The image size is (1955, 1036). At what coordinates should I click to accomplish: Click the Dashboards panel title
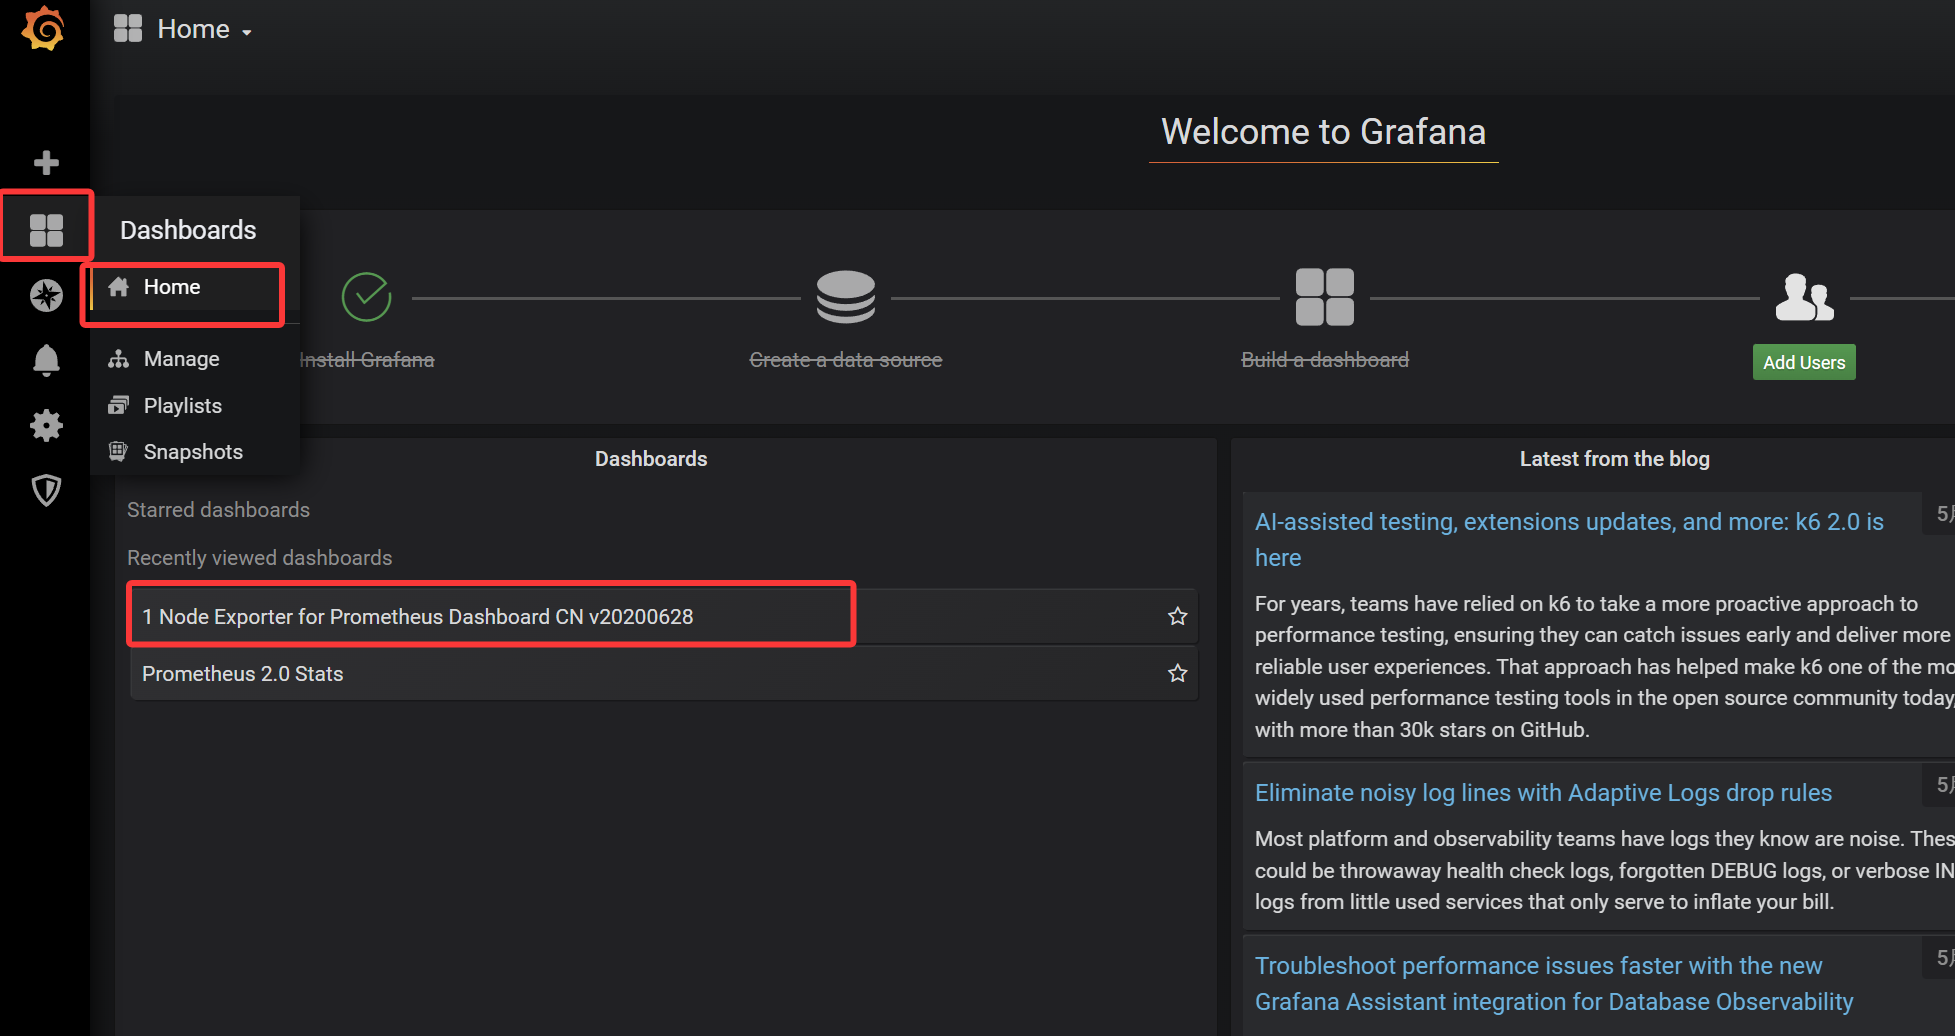[651, 459]
